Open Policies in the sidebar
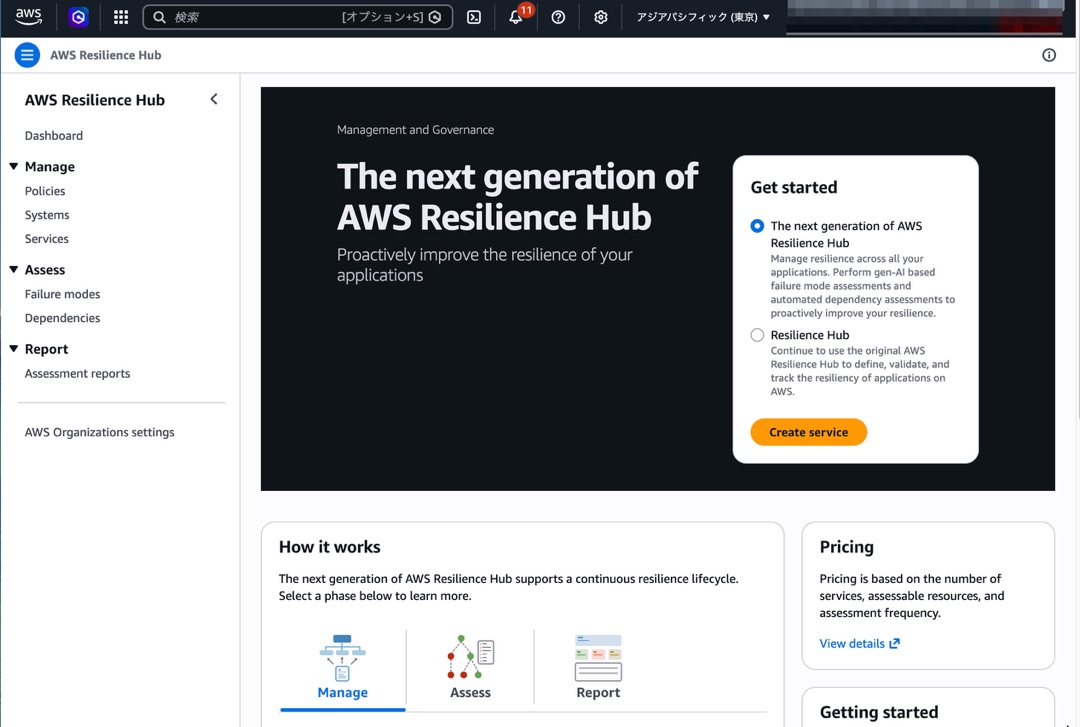 45,191
